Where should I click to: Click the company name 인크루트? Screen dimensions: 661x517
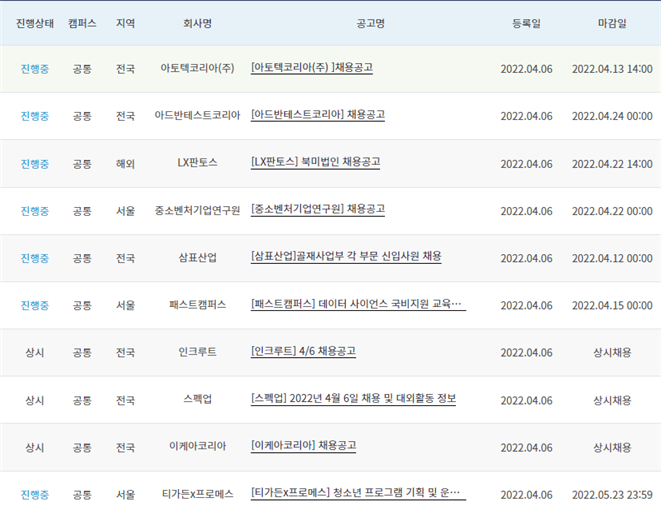(197, 352)
